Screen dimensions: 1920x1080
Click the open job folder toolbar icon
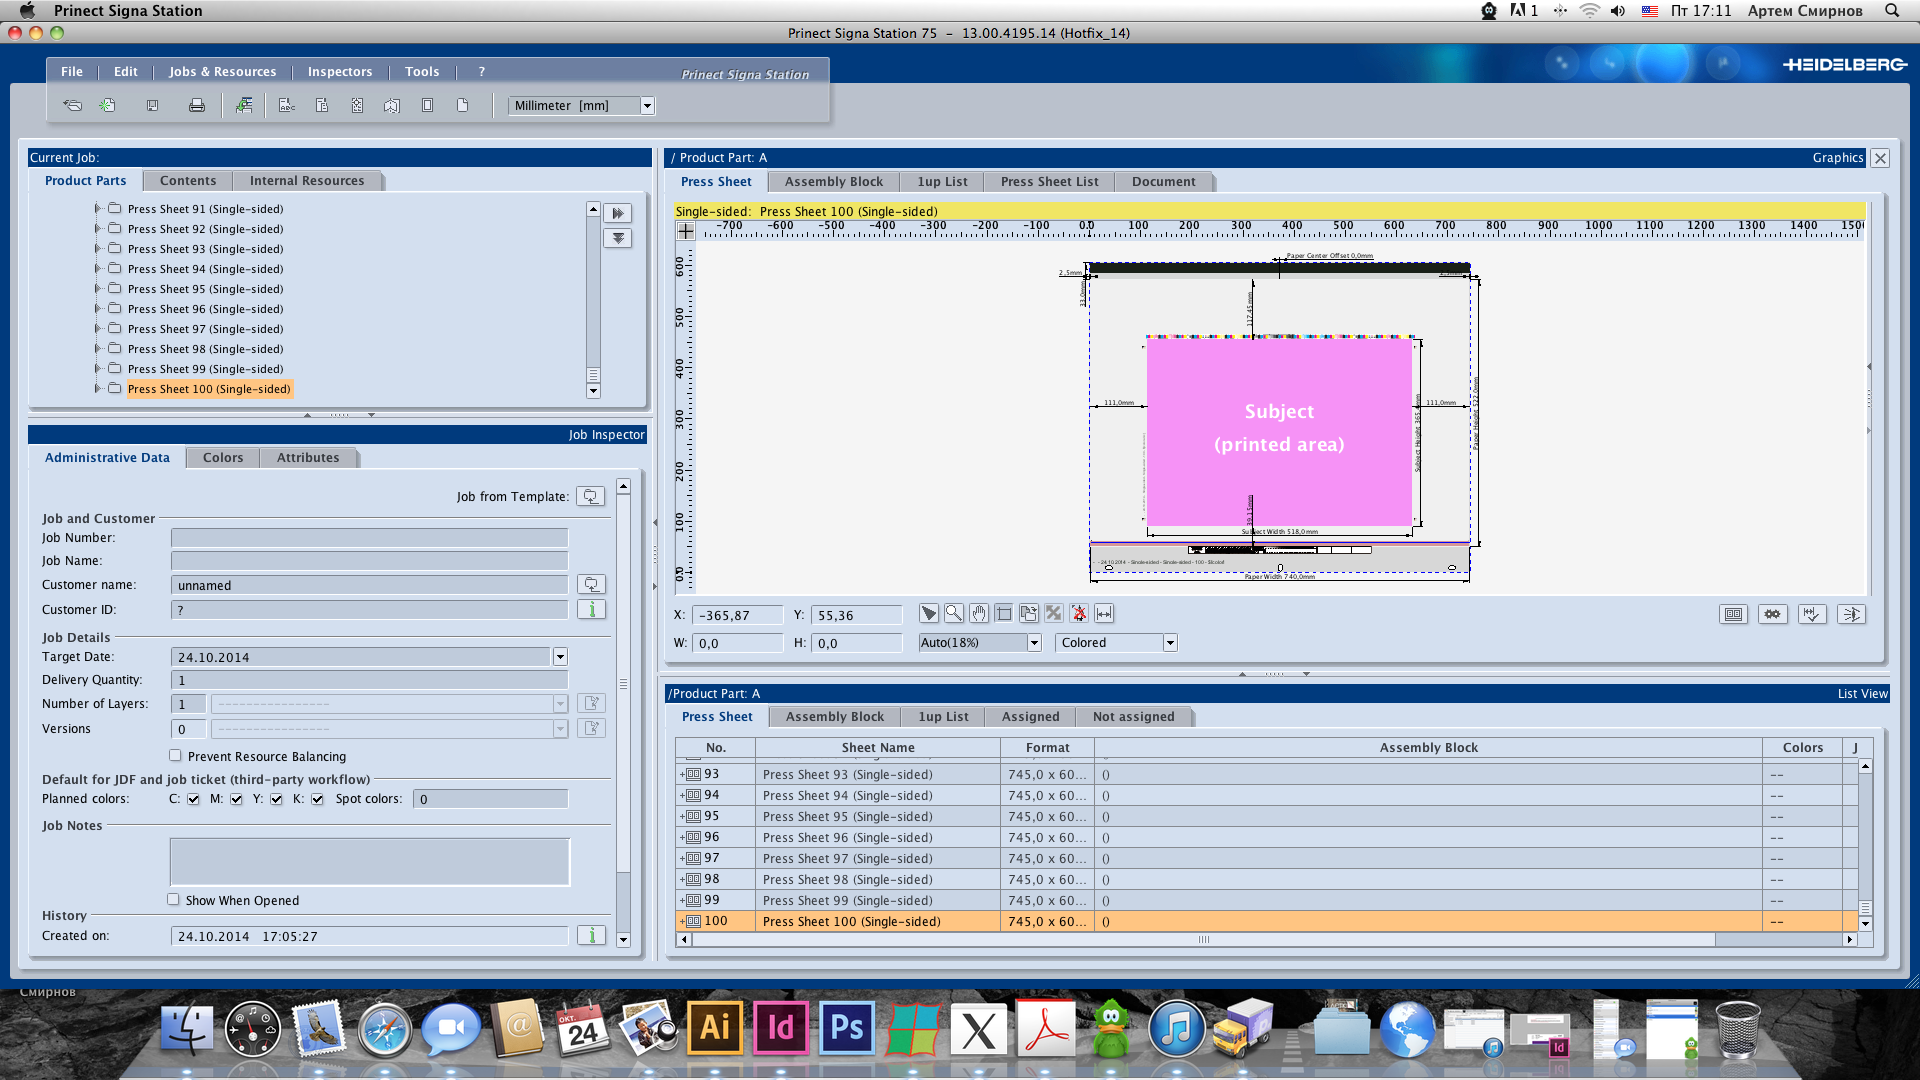[72, 105]
